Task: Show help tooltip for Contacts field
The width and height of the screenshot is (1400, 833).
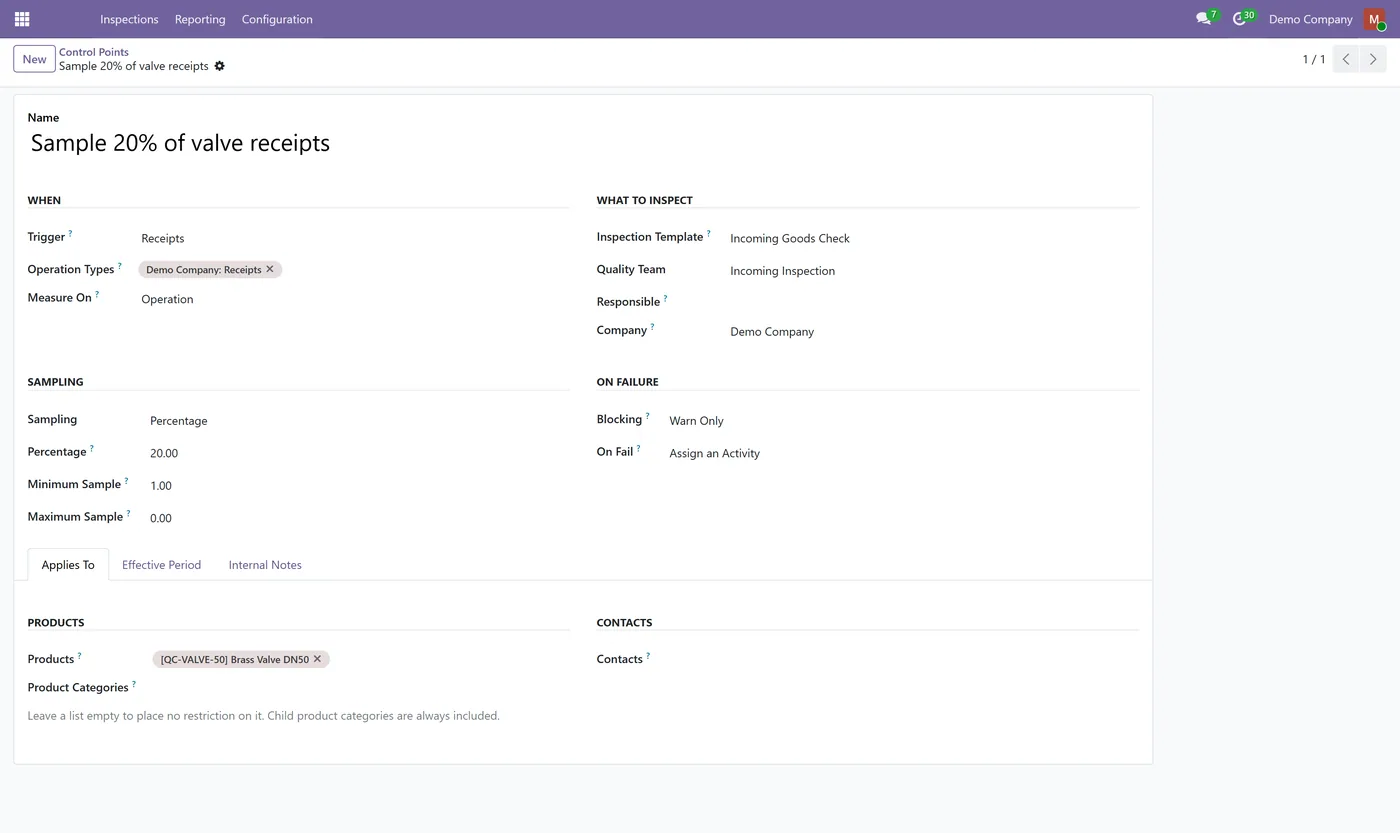Action: click(648, 655)
